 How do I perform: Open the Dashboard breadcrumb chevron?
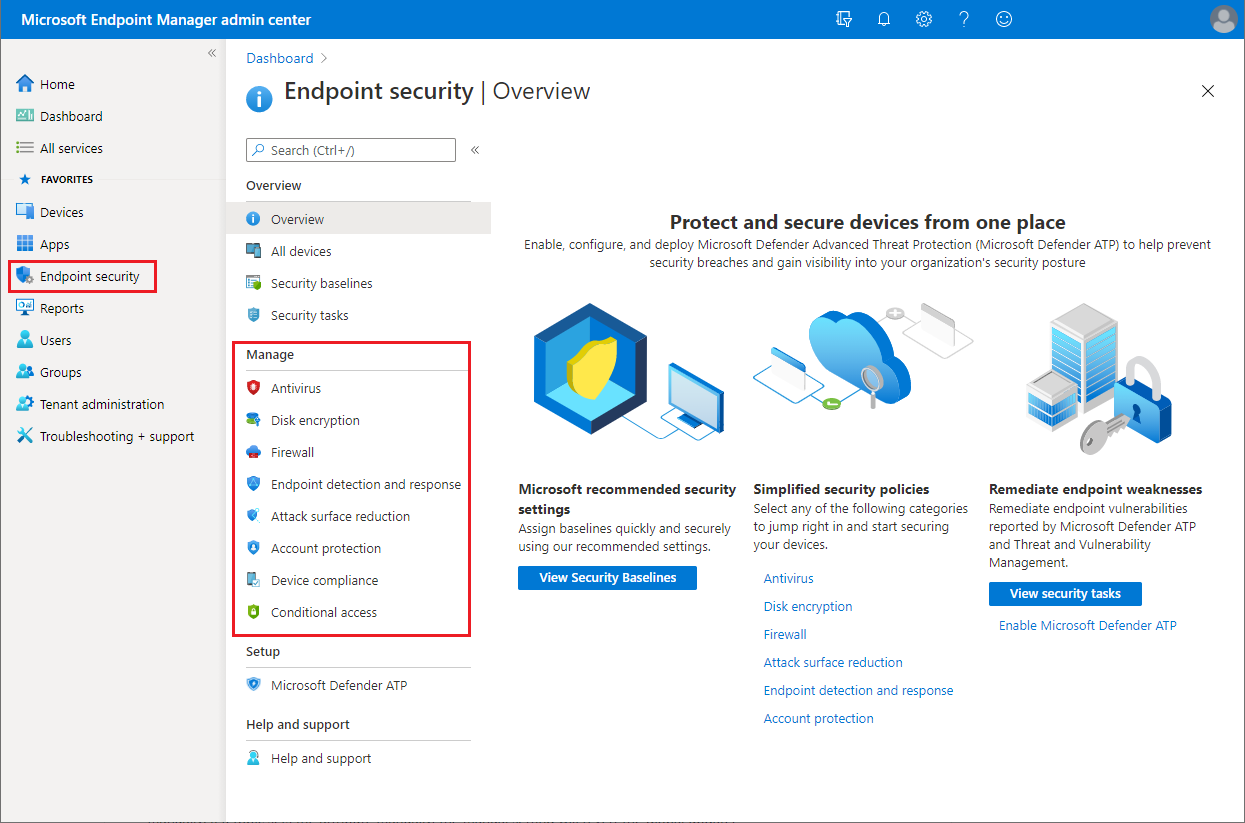324,58
